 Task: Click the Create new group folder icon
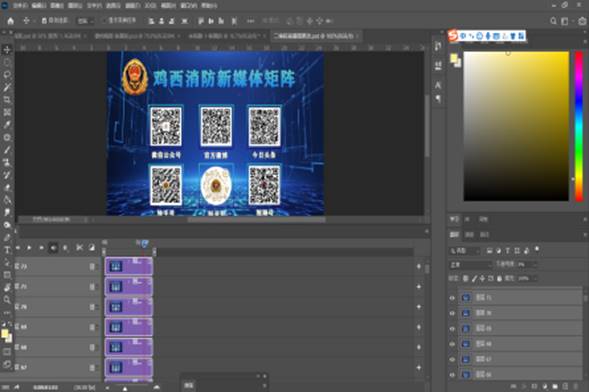(555, 386)
